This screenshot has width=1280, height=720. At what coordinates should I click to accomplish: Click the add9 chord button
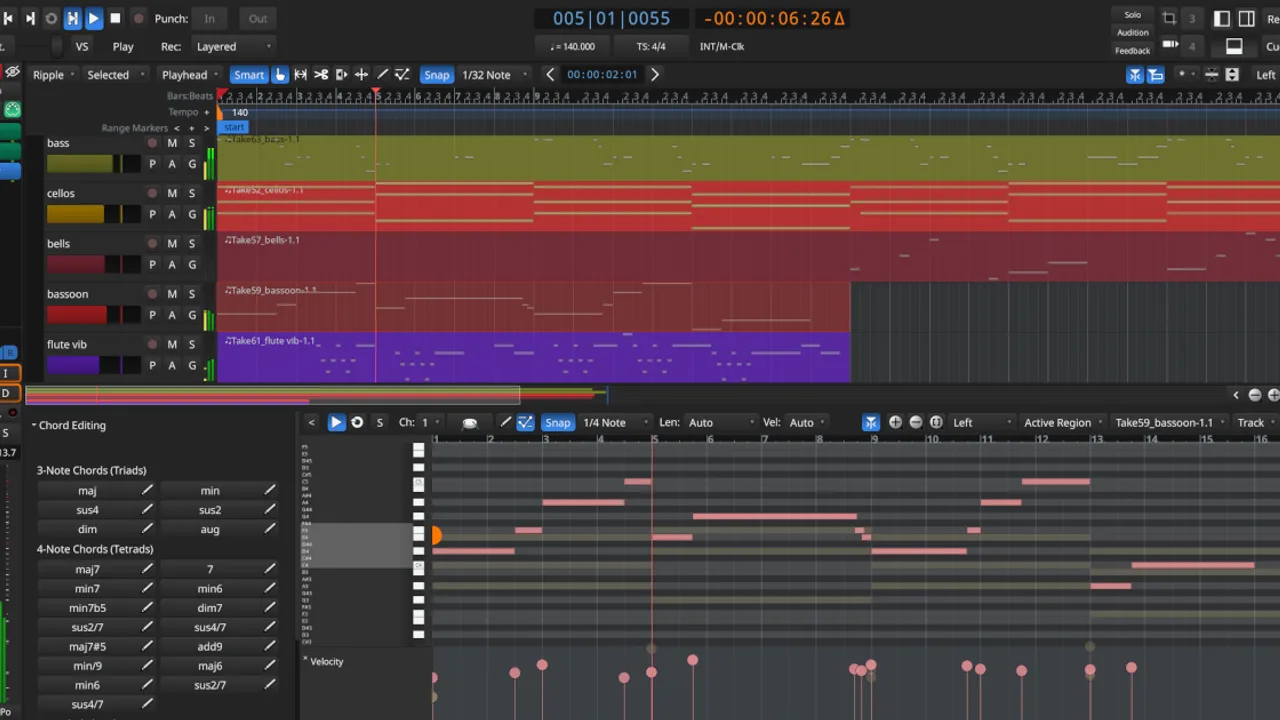click(x=210, y=646)
